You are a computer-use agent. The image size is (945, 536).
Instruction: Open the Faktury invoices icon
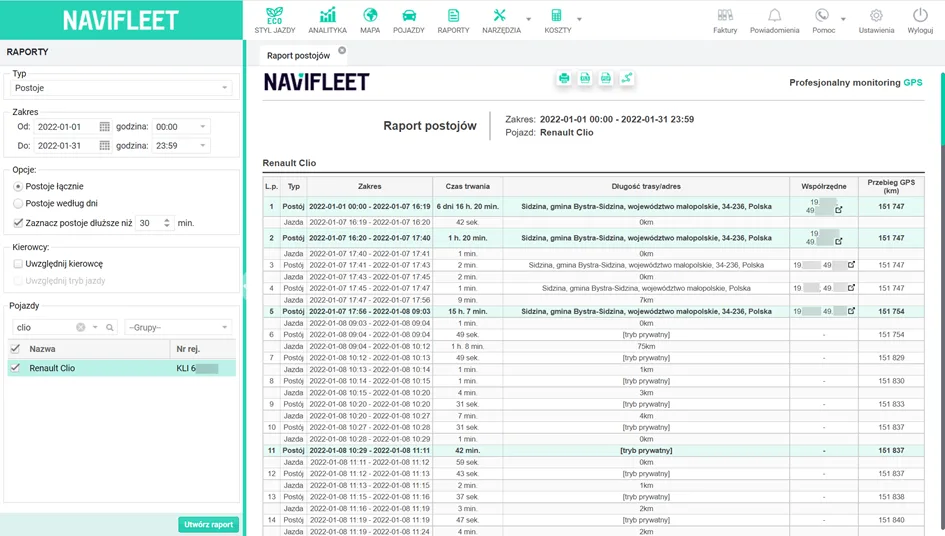pos(725,20)
